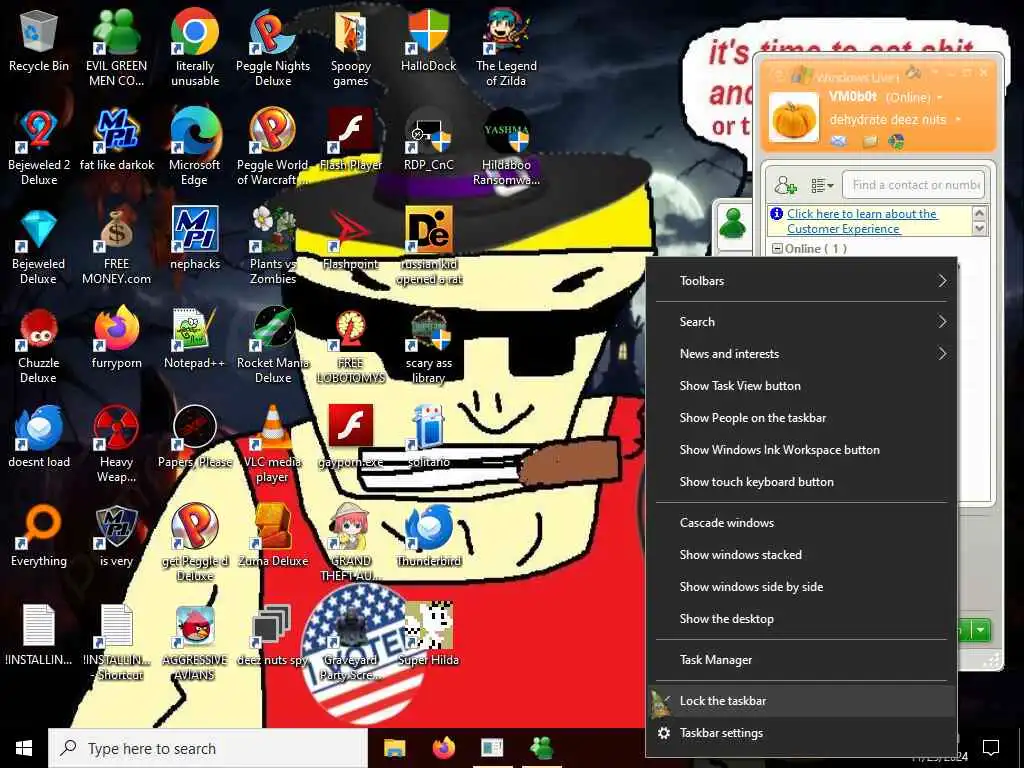Viewport: 1024px width, 768px height.
Task: Toggle Show Windows Ink Workspace button
Action: click(801, 450)
